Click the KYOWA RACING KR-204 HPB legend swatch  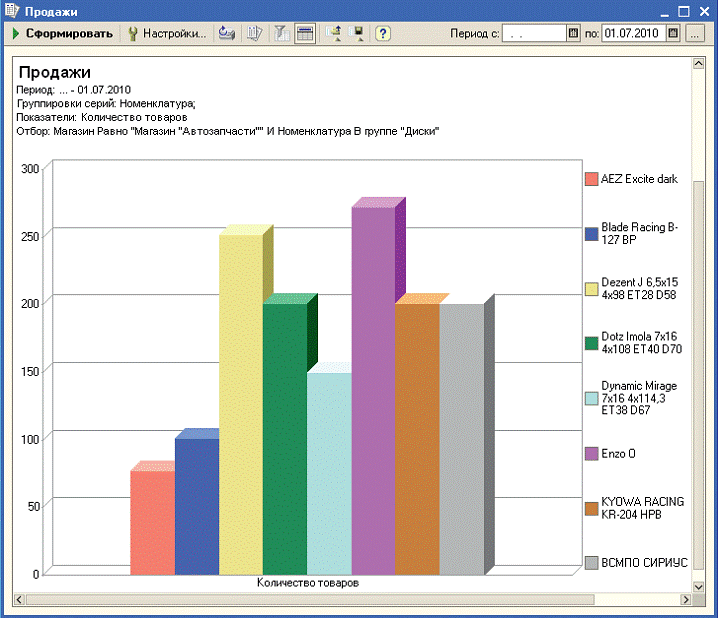592,509
